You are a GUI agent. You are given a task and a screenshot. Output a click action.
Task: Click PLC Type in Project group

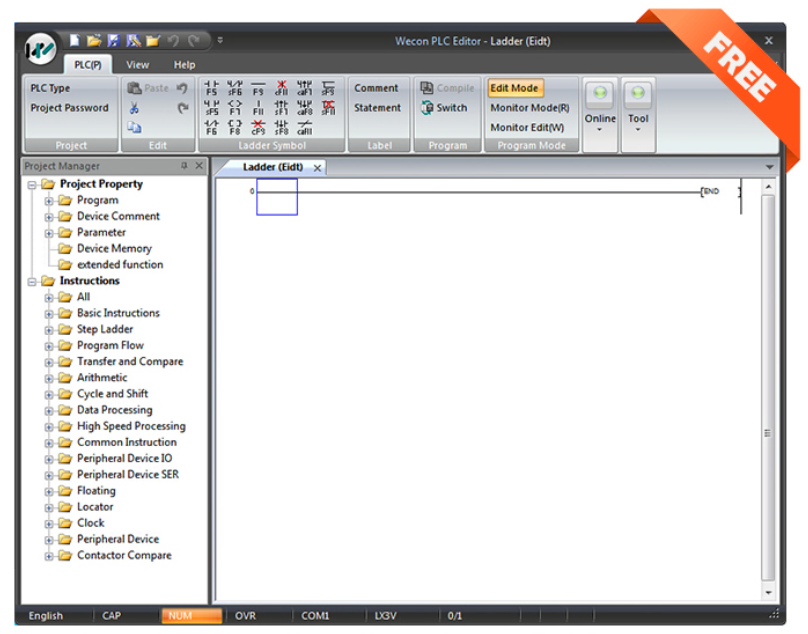50,88
